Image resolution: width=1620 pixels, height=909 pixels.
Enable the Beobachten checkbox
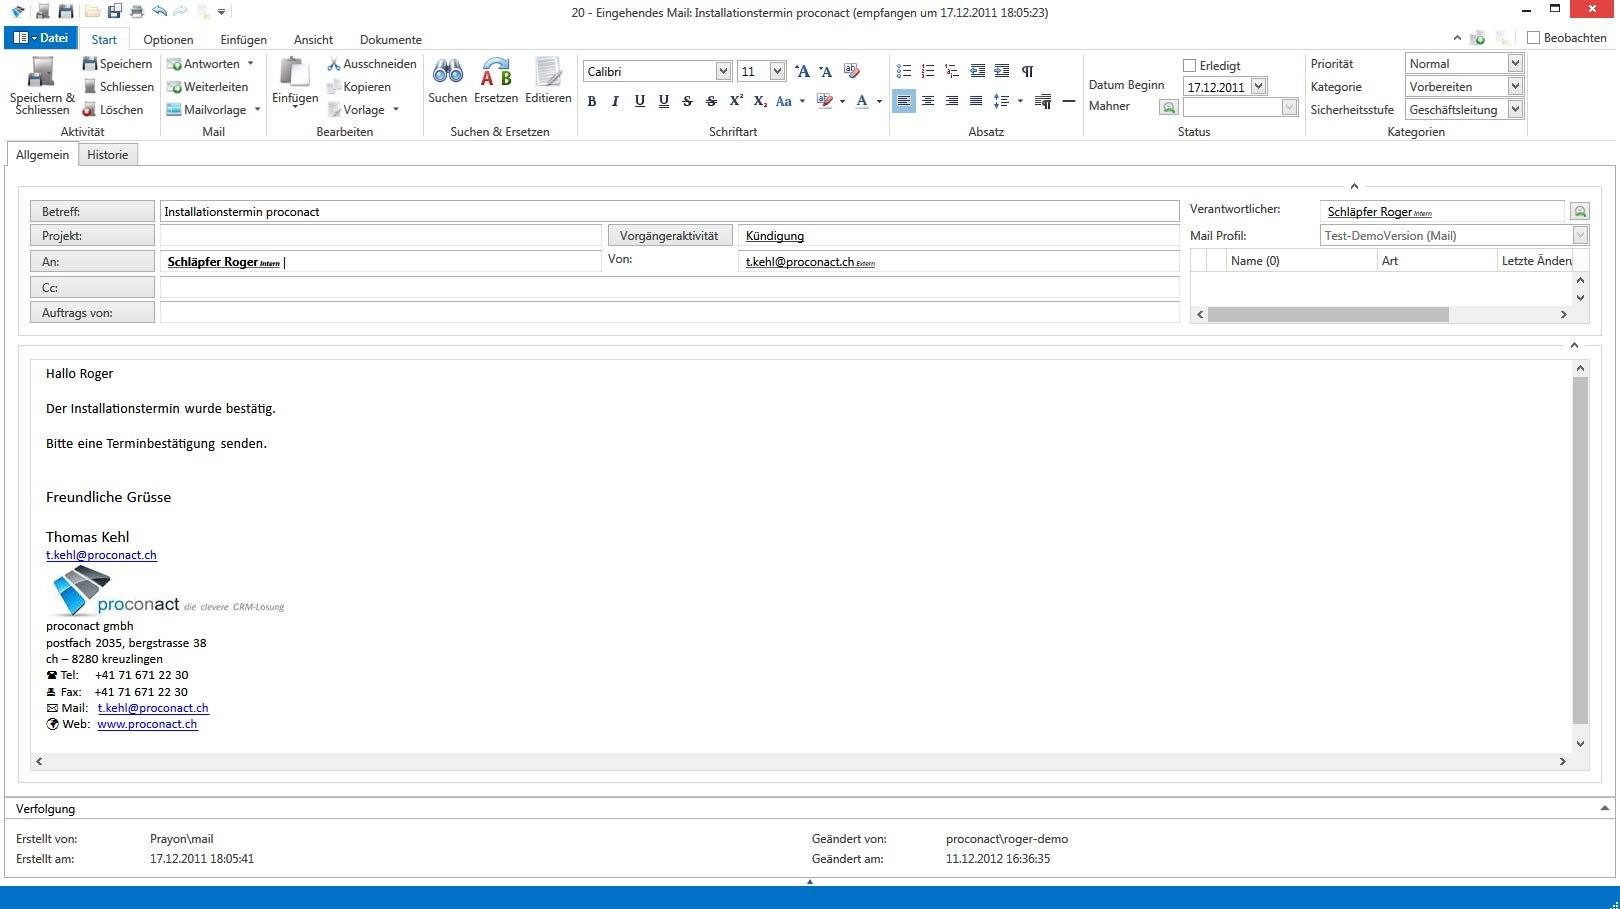1533,38
